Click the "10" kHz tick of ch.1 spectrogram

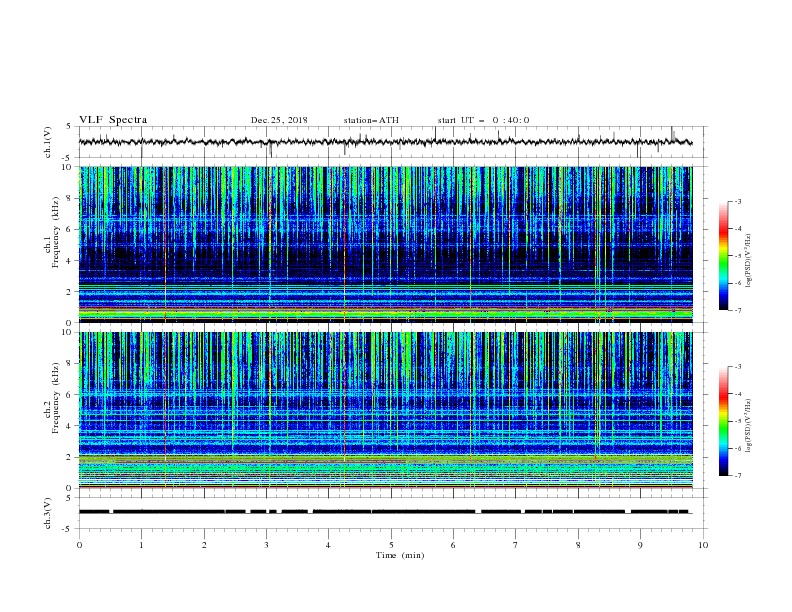pos(67,167)
